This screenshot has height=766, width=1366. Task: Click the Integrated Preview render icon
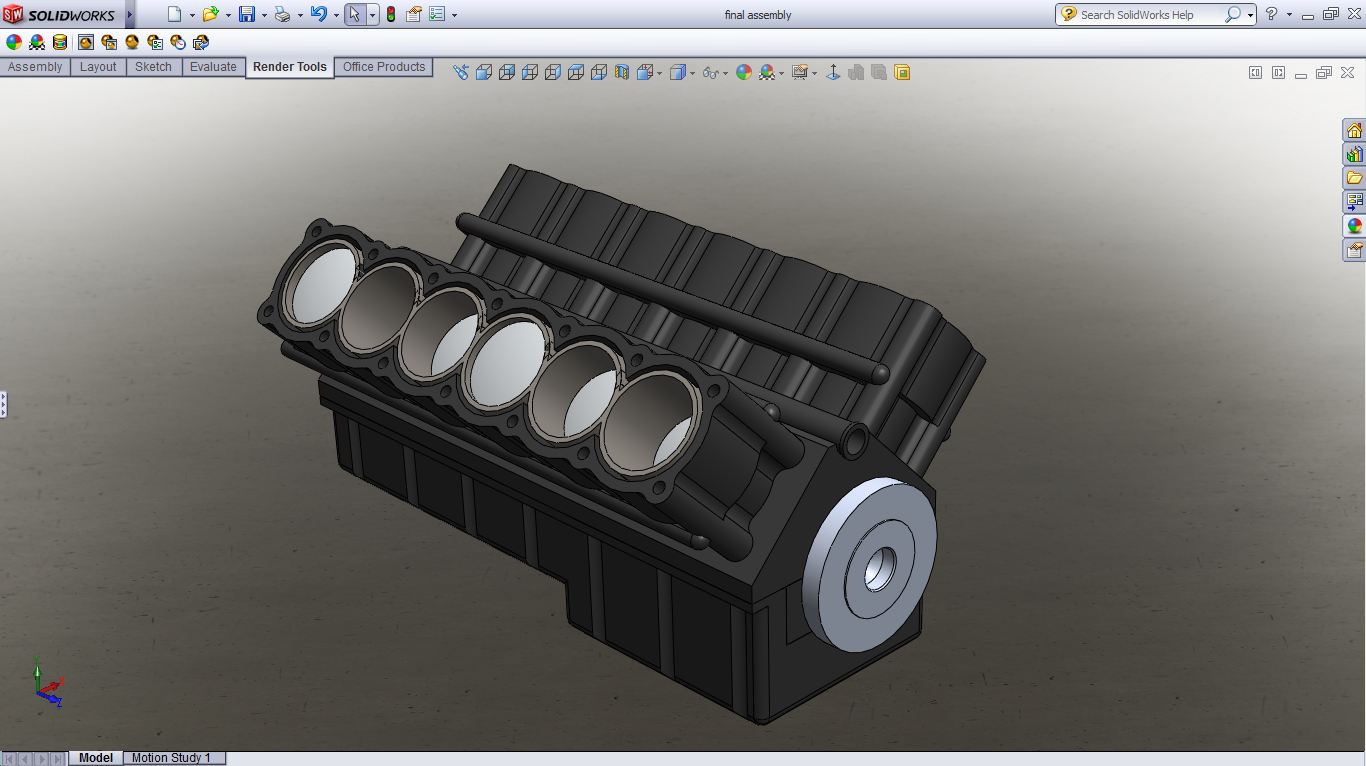[86, 42]
